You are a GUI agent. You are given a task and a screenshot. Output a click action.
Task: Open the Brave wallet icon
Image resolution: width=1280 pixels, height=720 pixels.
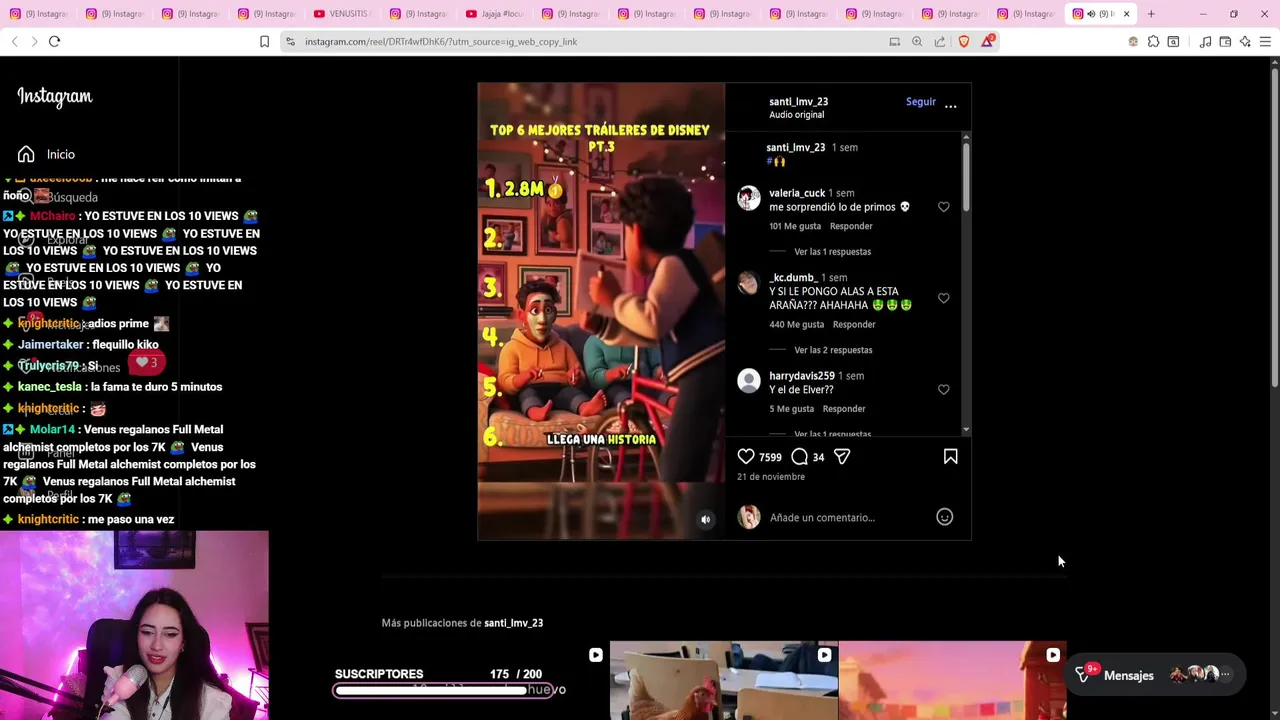coord(1225,41)
